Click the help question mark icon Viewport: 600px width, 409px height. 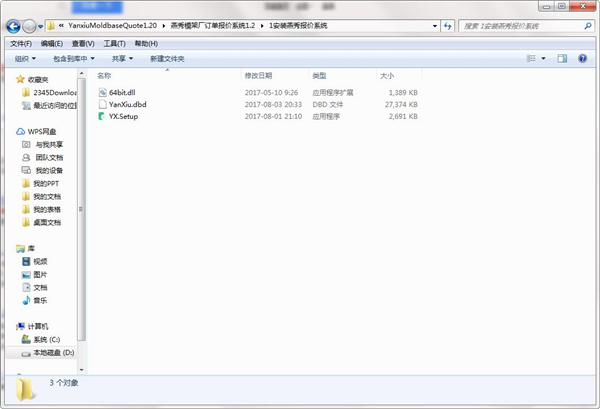tap(585, 59)
